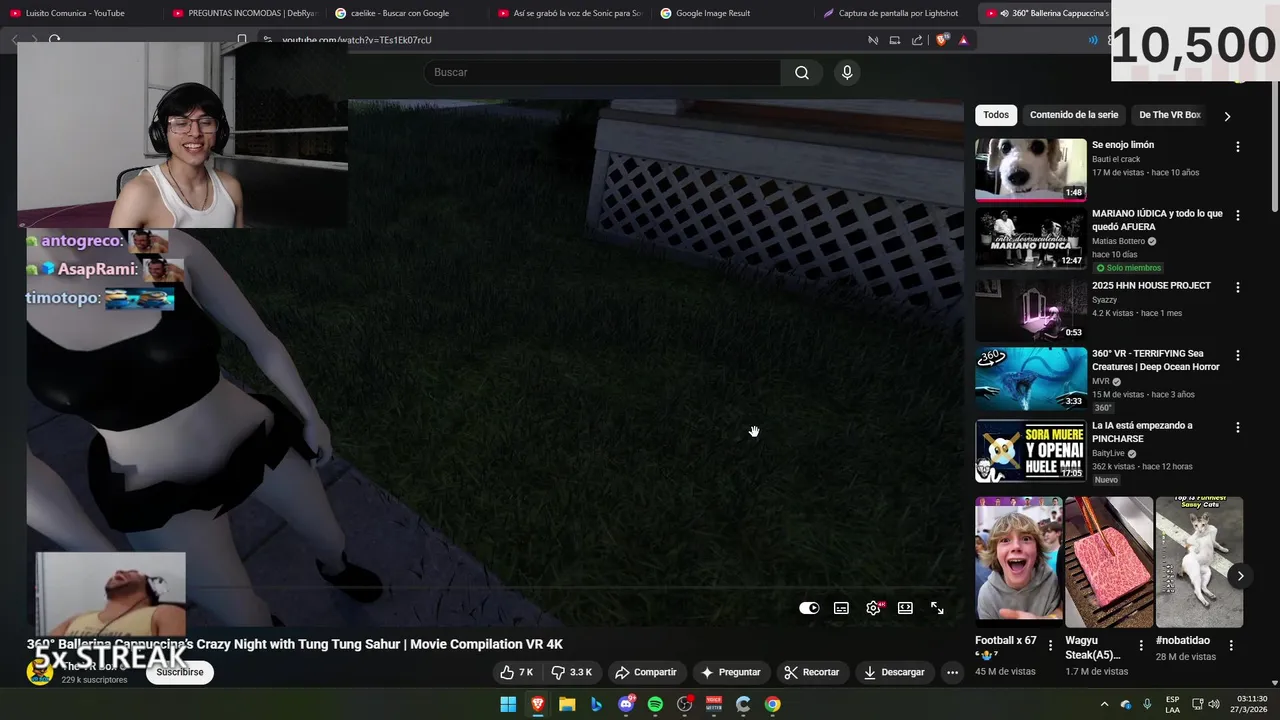The height and width of the screenshot is (720, 1280).
Task: Open Discord from the taskbar
Action: (x=627, y=704)
